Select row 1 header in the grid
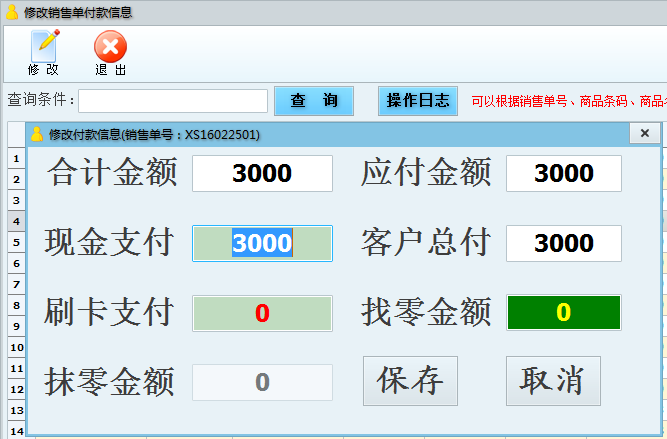 tap(16, 158)
